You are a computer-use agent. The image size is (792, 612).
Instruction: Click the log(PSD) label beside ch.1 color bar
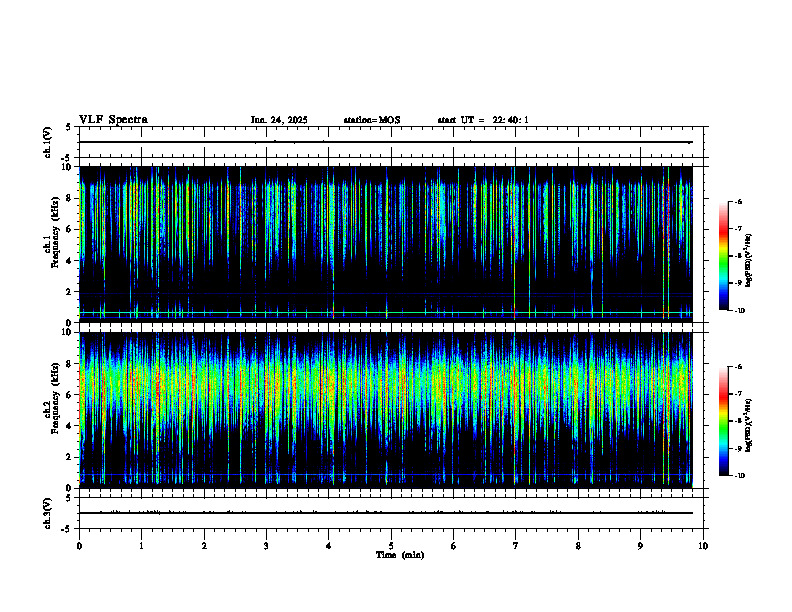point(749,260)
